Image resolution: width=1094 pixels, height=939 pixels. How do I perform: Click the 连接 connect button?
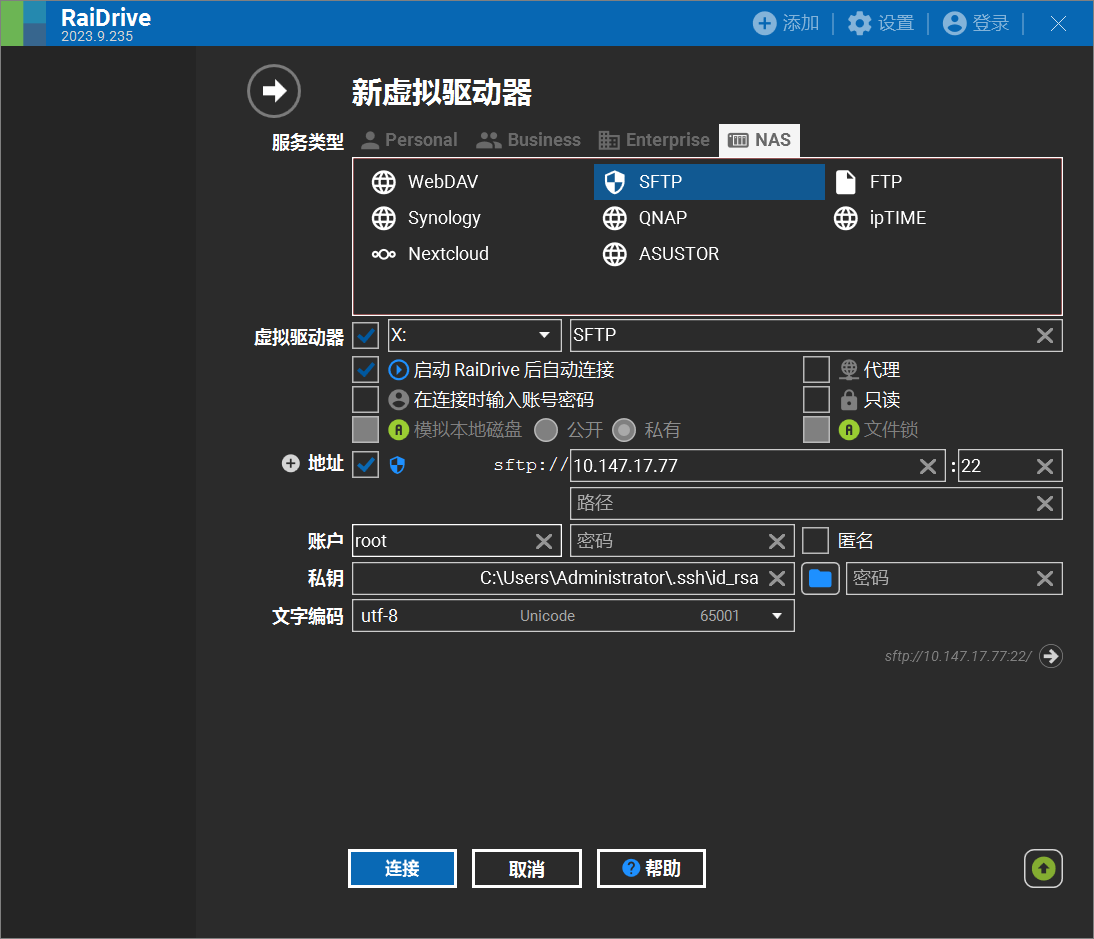pos(403,869)
